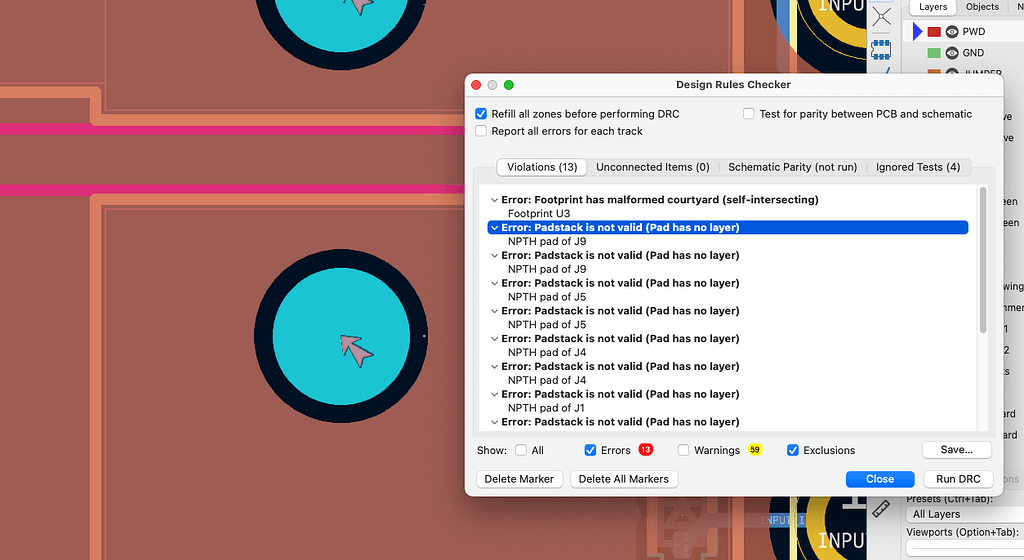Switch to the Unconnected Items (0) tab
The width and height of the screenshot is (1024, 560).
(652, 167)
